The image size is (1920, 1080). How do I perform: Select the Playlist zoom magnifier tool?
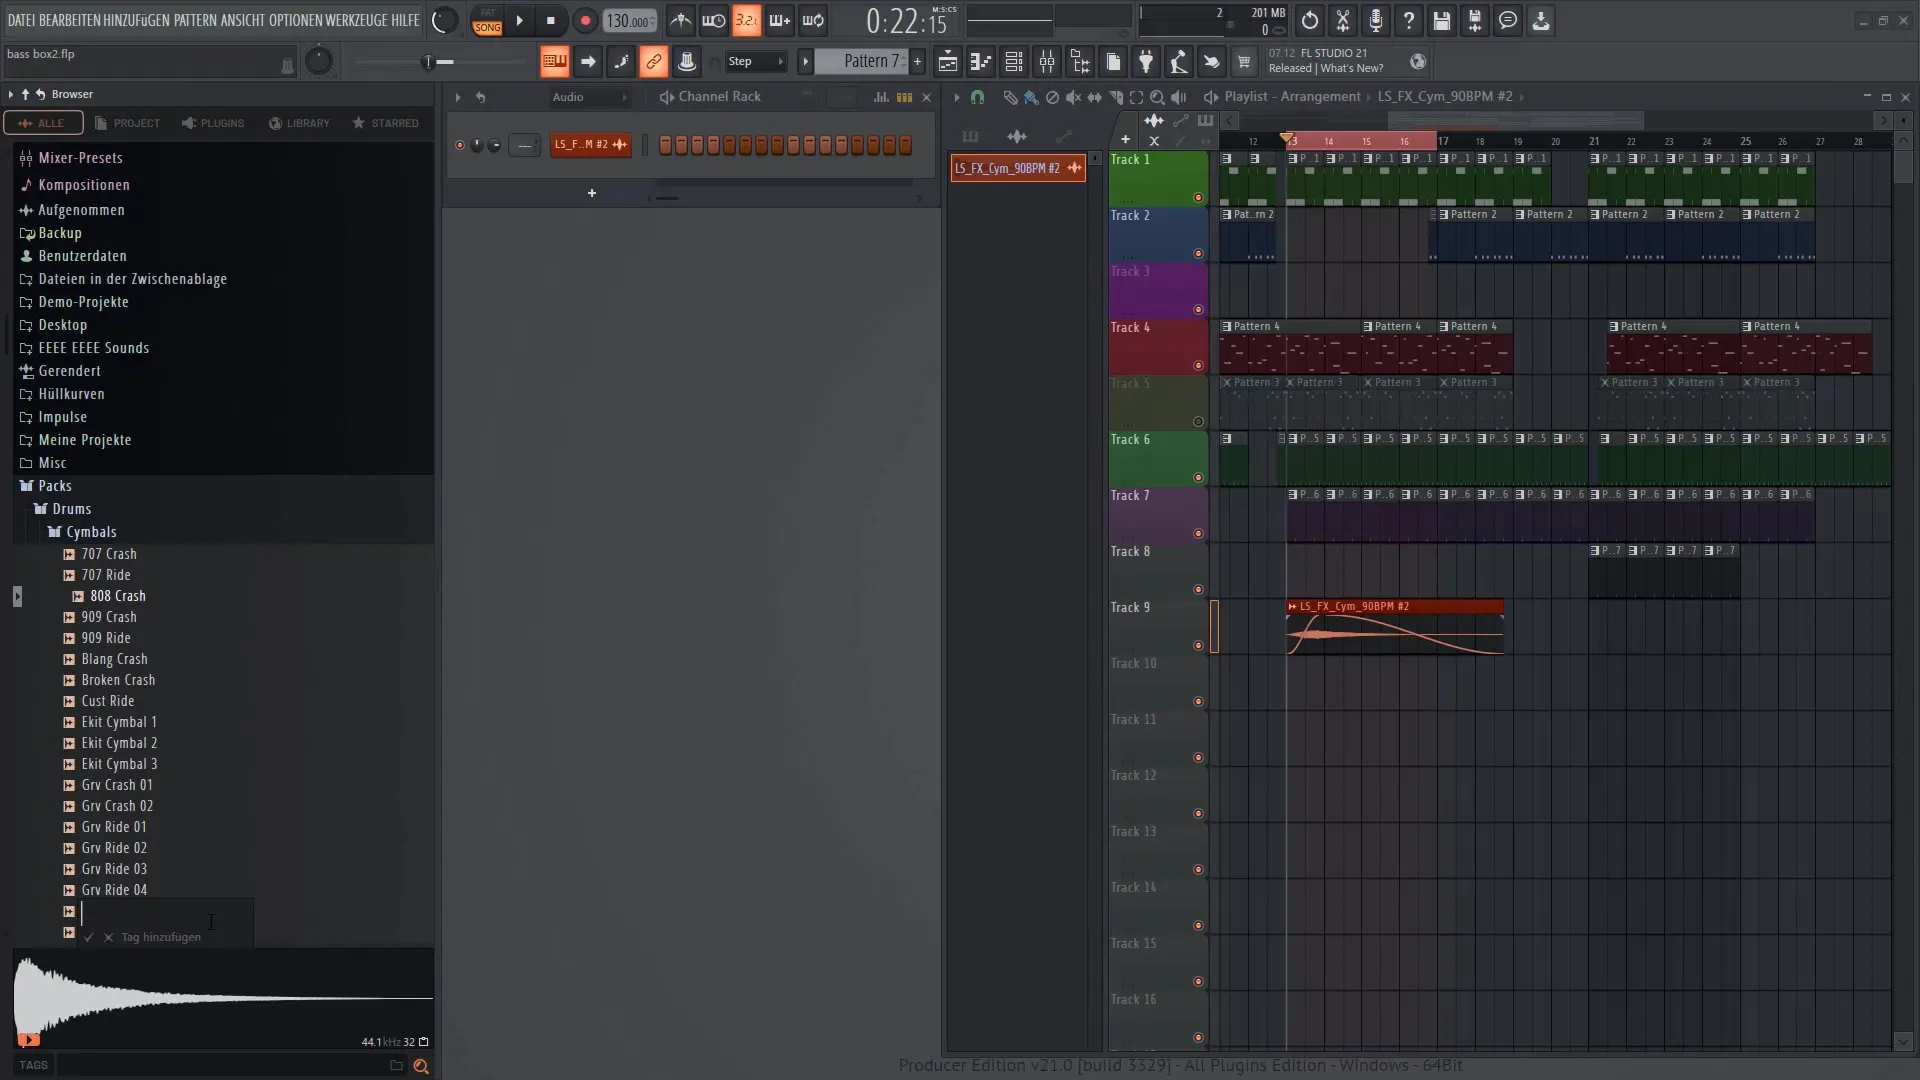point(1157,97)
